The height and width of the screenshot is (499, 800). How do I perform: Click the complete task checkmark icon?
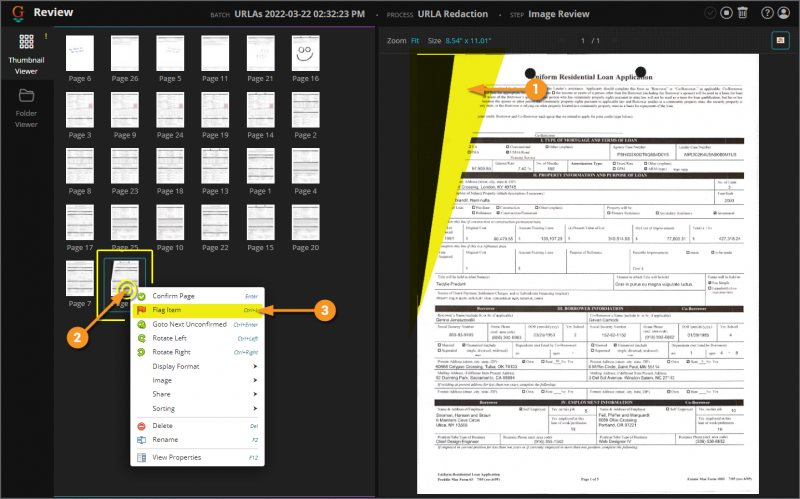click(x=710, y=13)
